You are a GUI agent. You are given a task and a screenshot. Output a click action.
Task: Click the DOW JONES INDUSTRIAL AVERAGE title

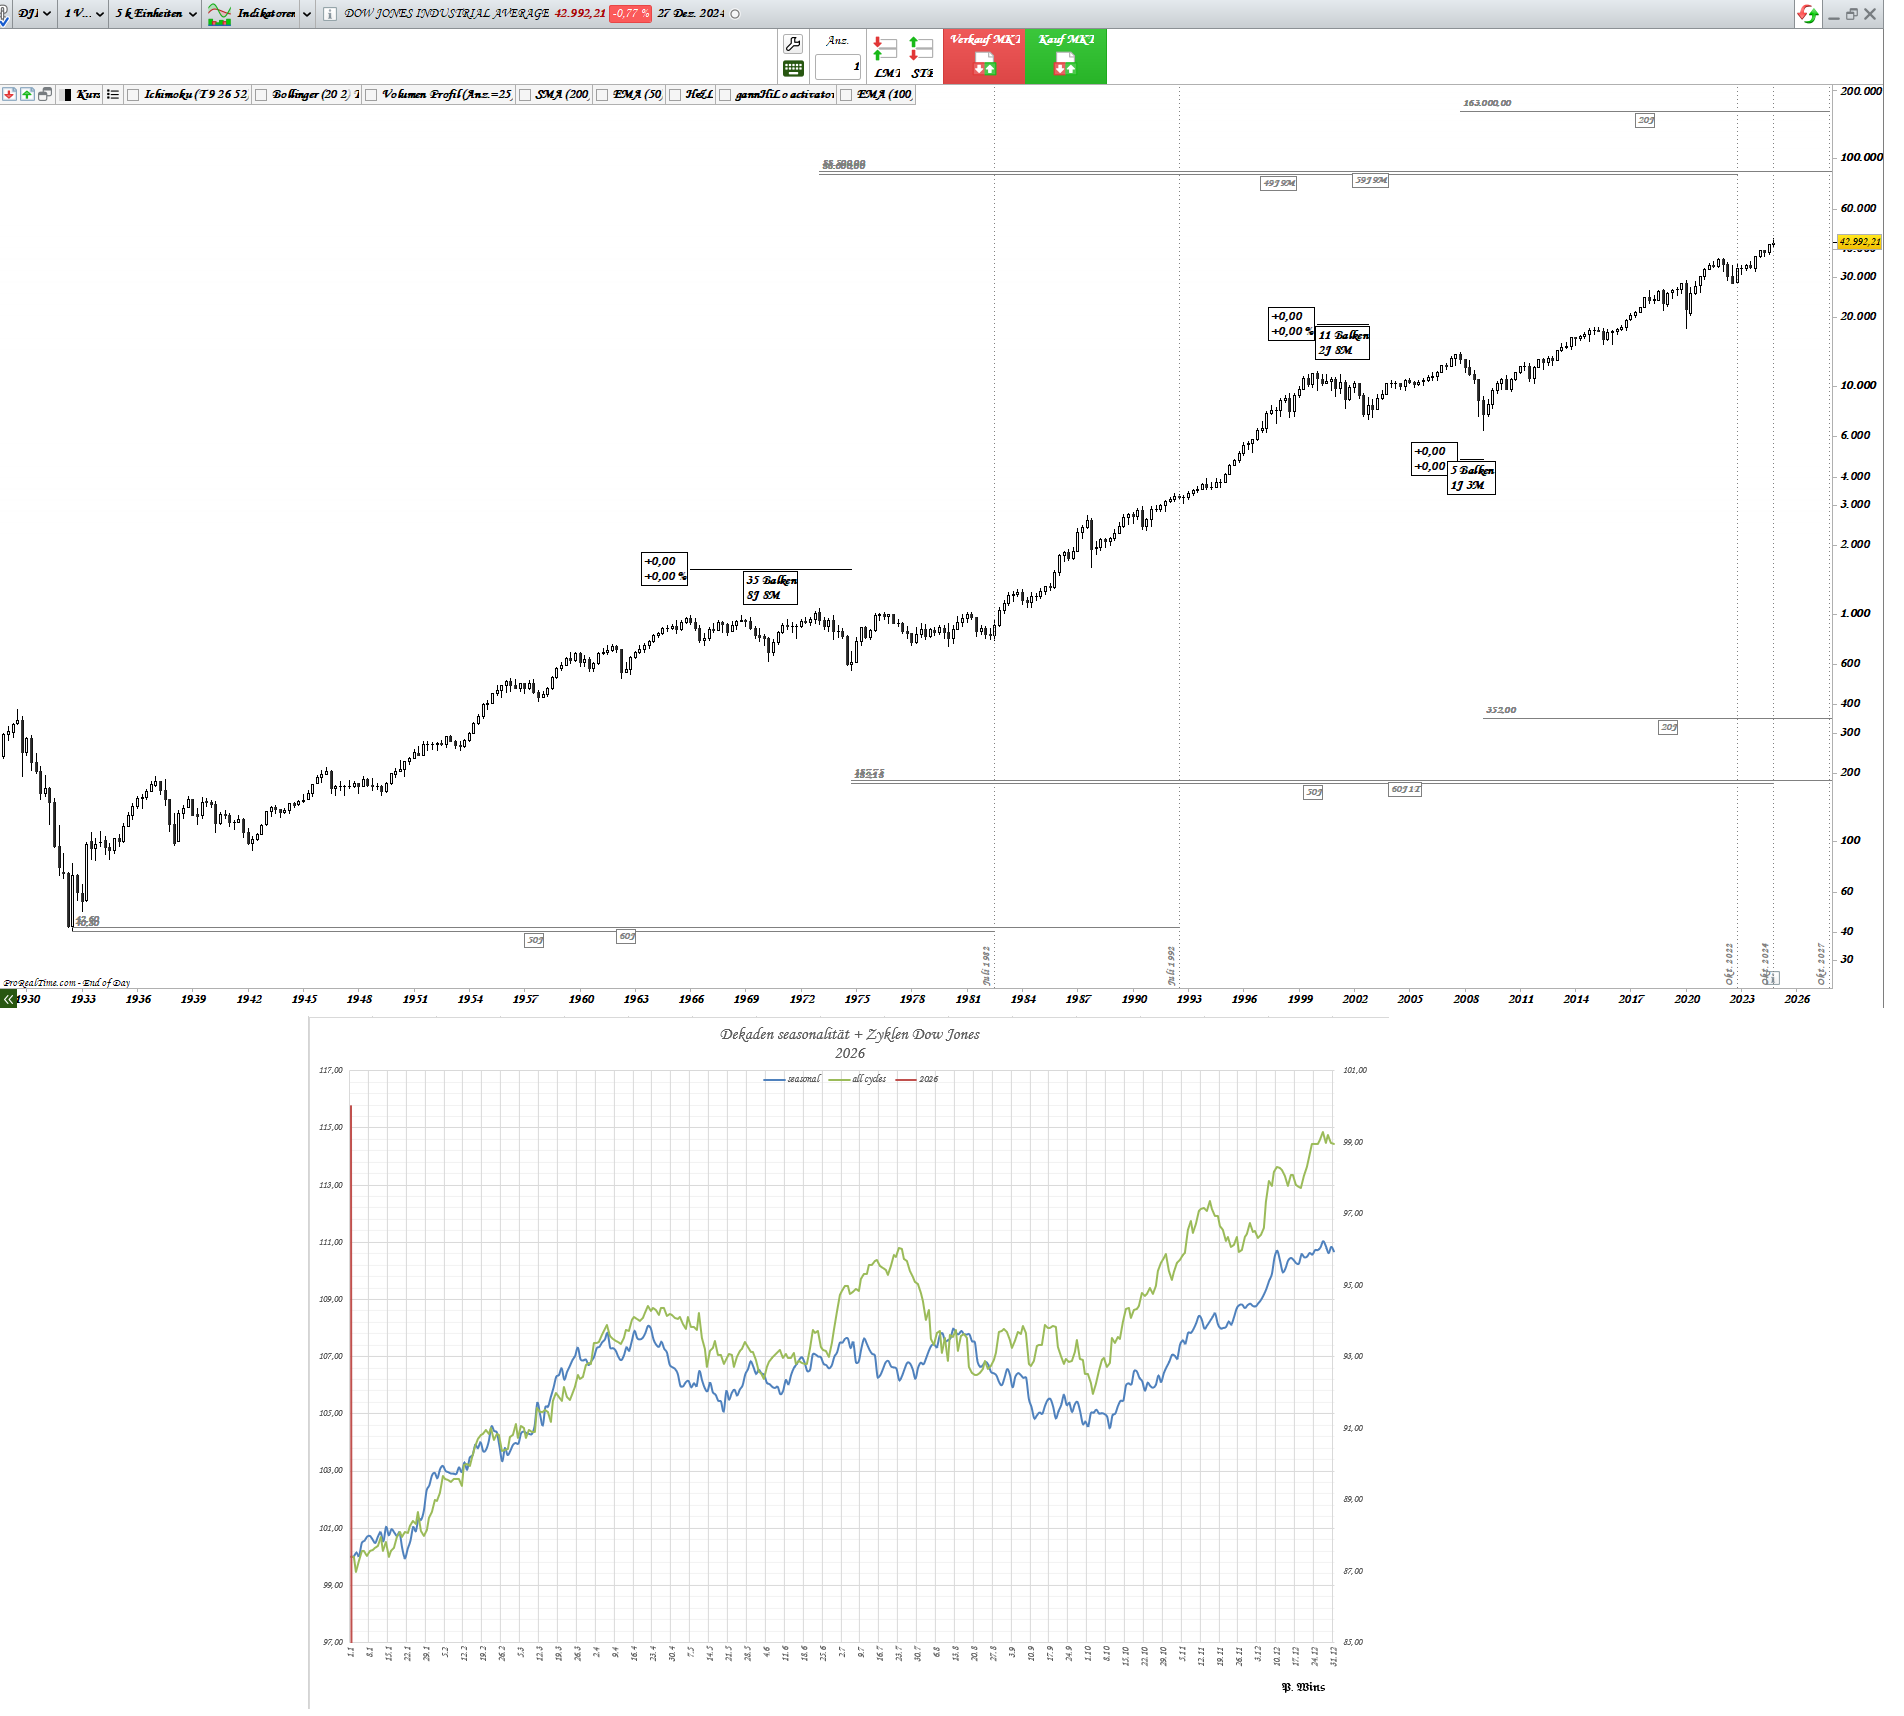[447, 14]
